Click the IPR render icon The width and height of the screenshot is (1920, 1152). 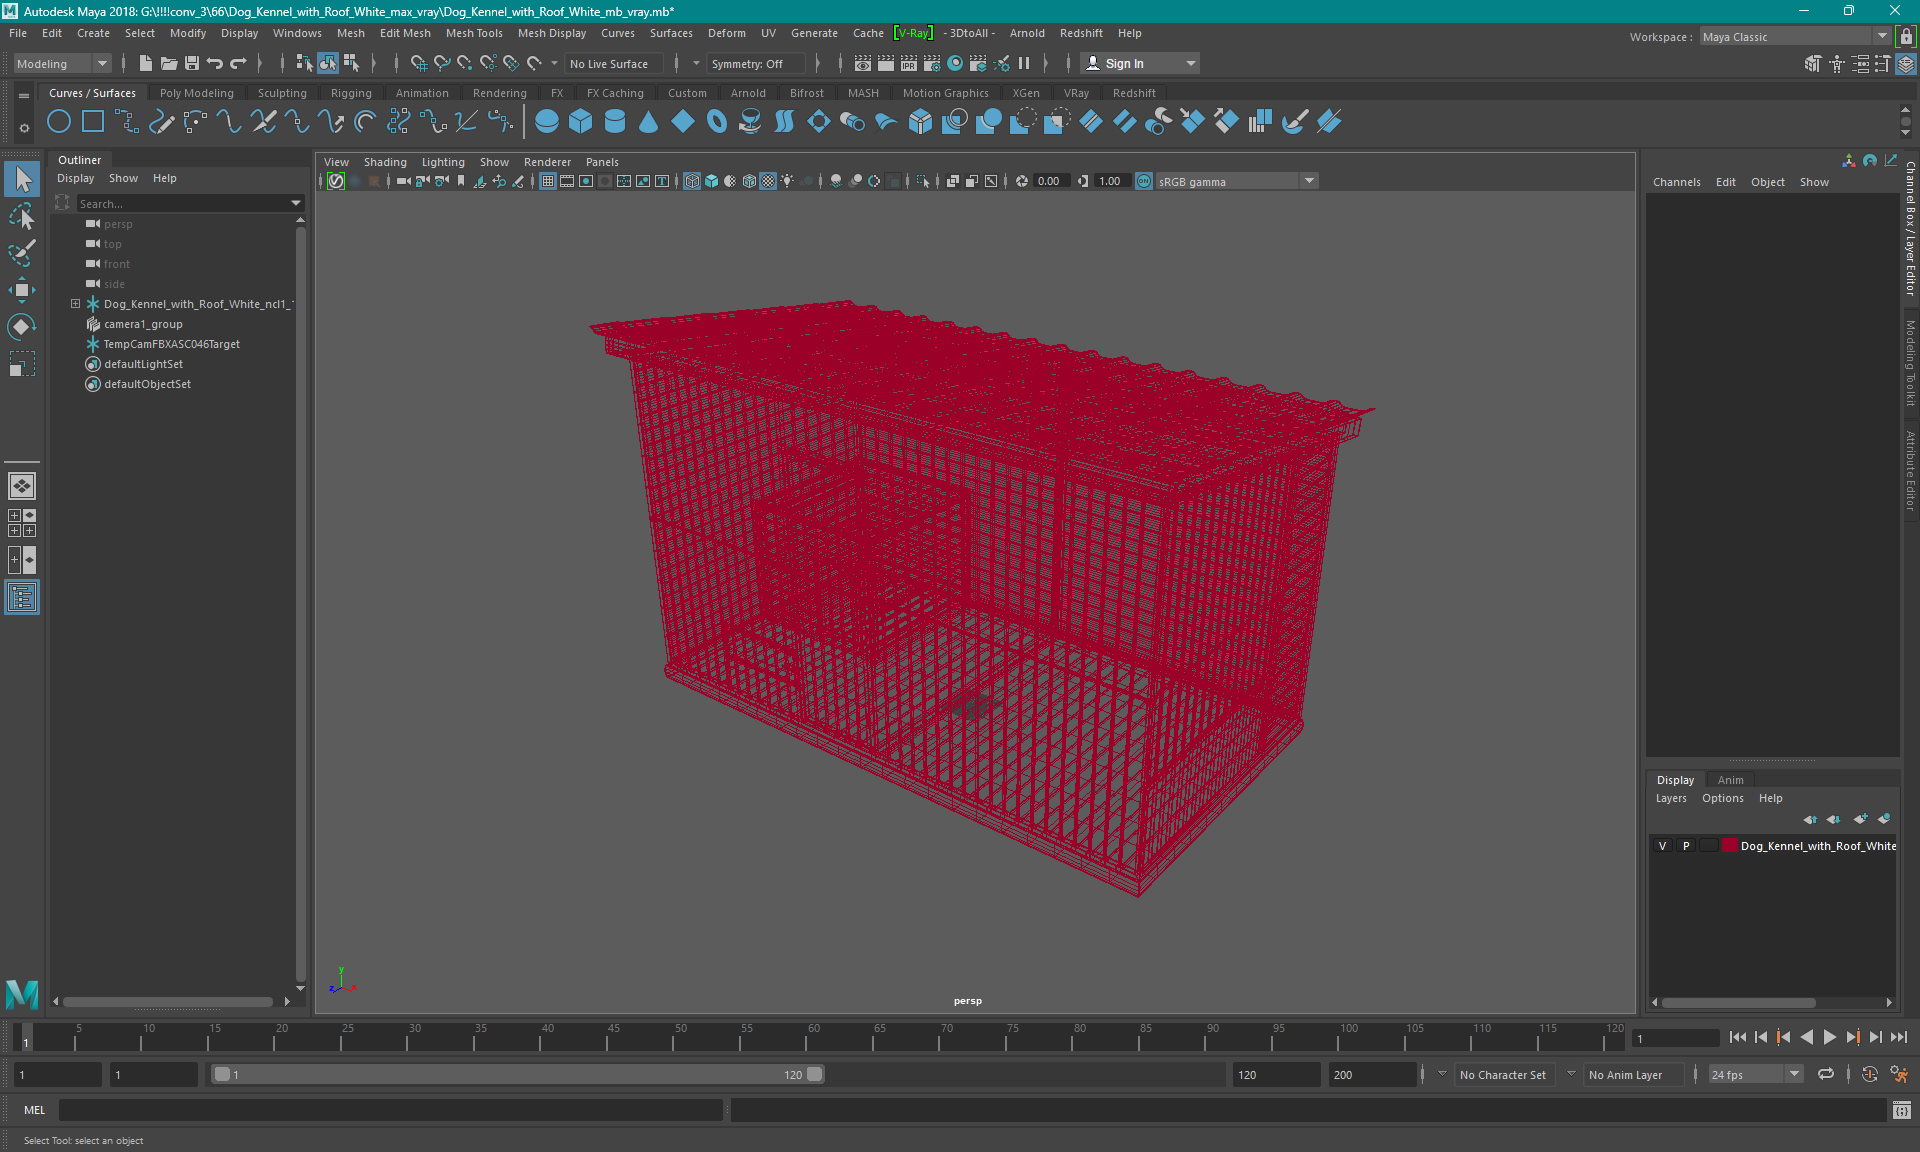coord(909,63)
